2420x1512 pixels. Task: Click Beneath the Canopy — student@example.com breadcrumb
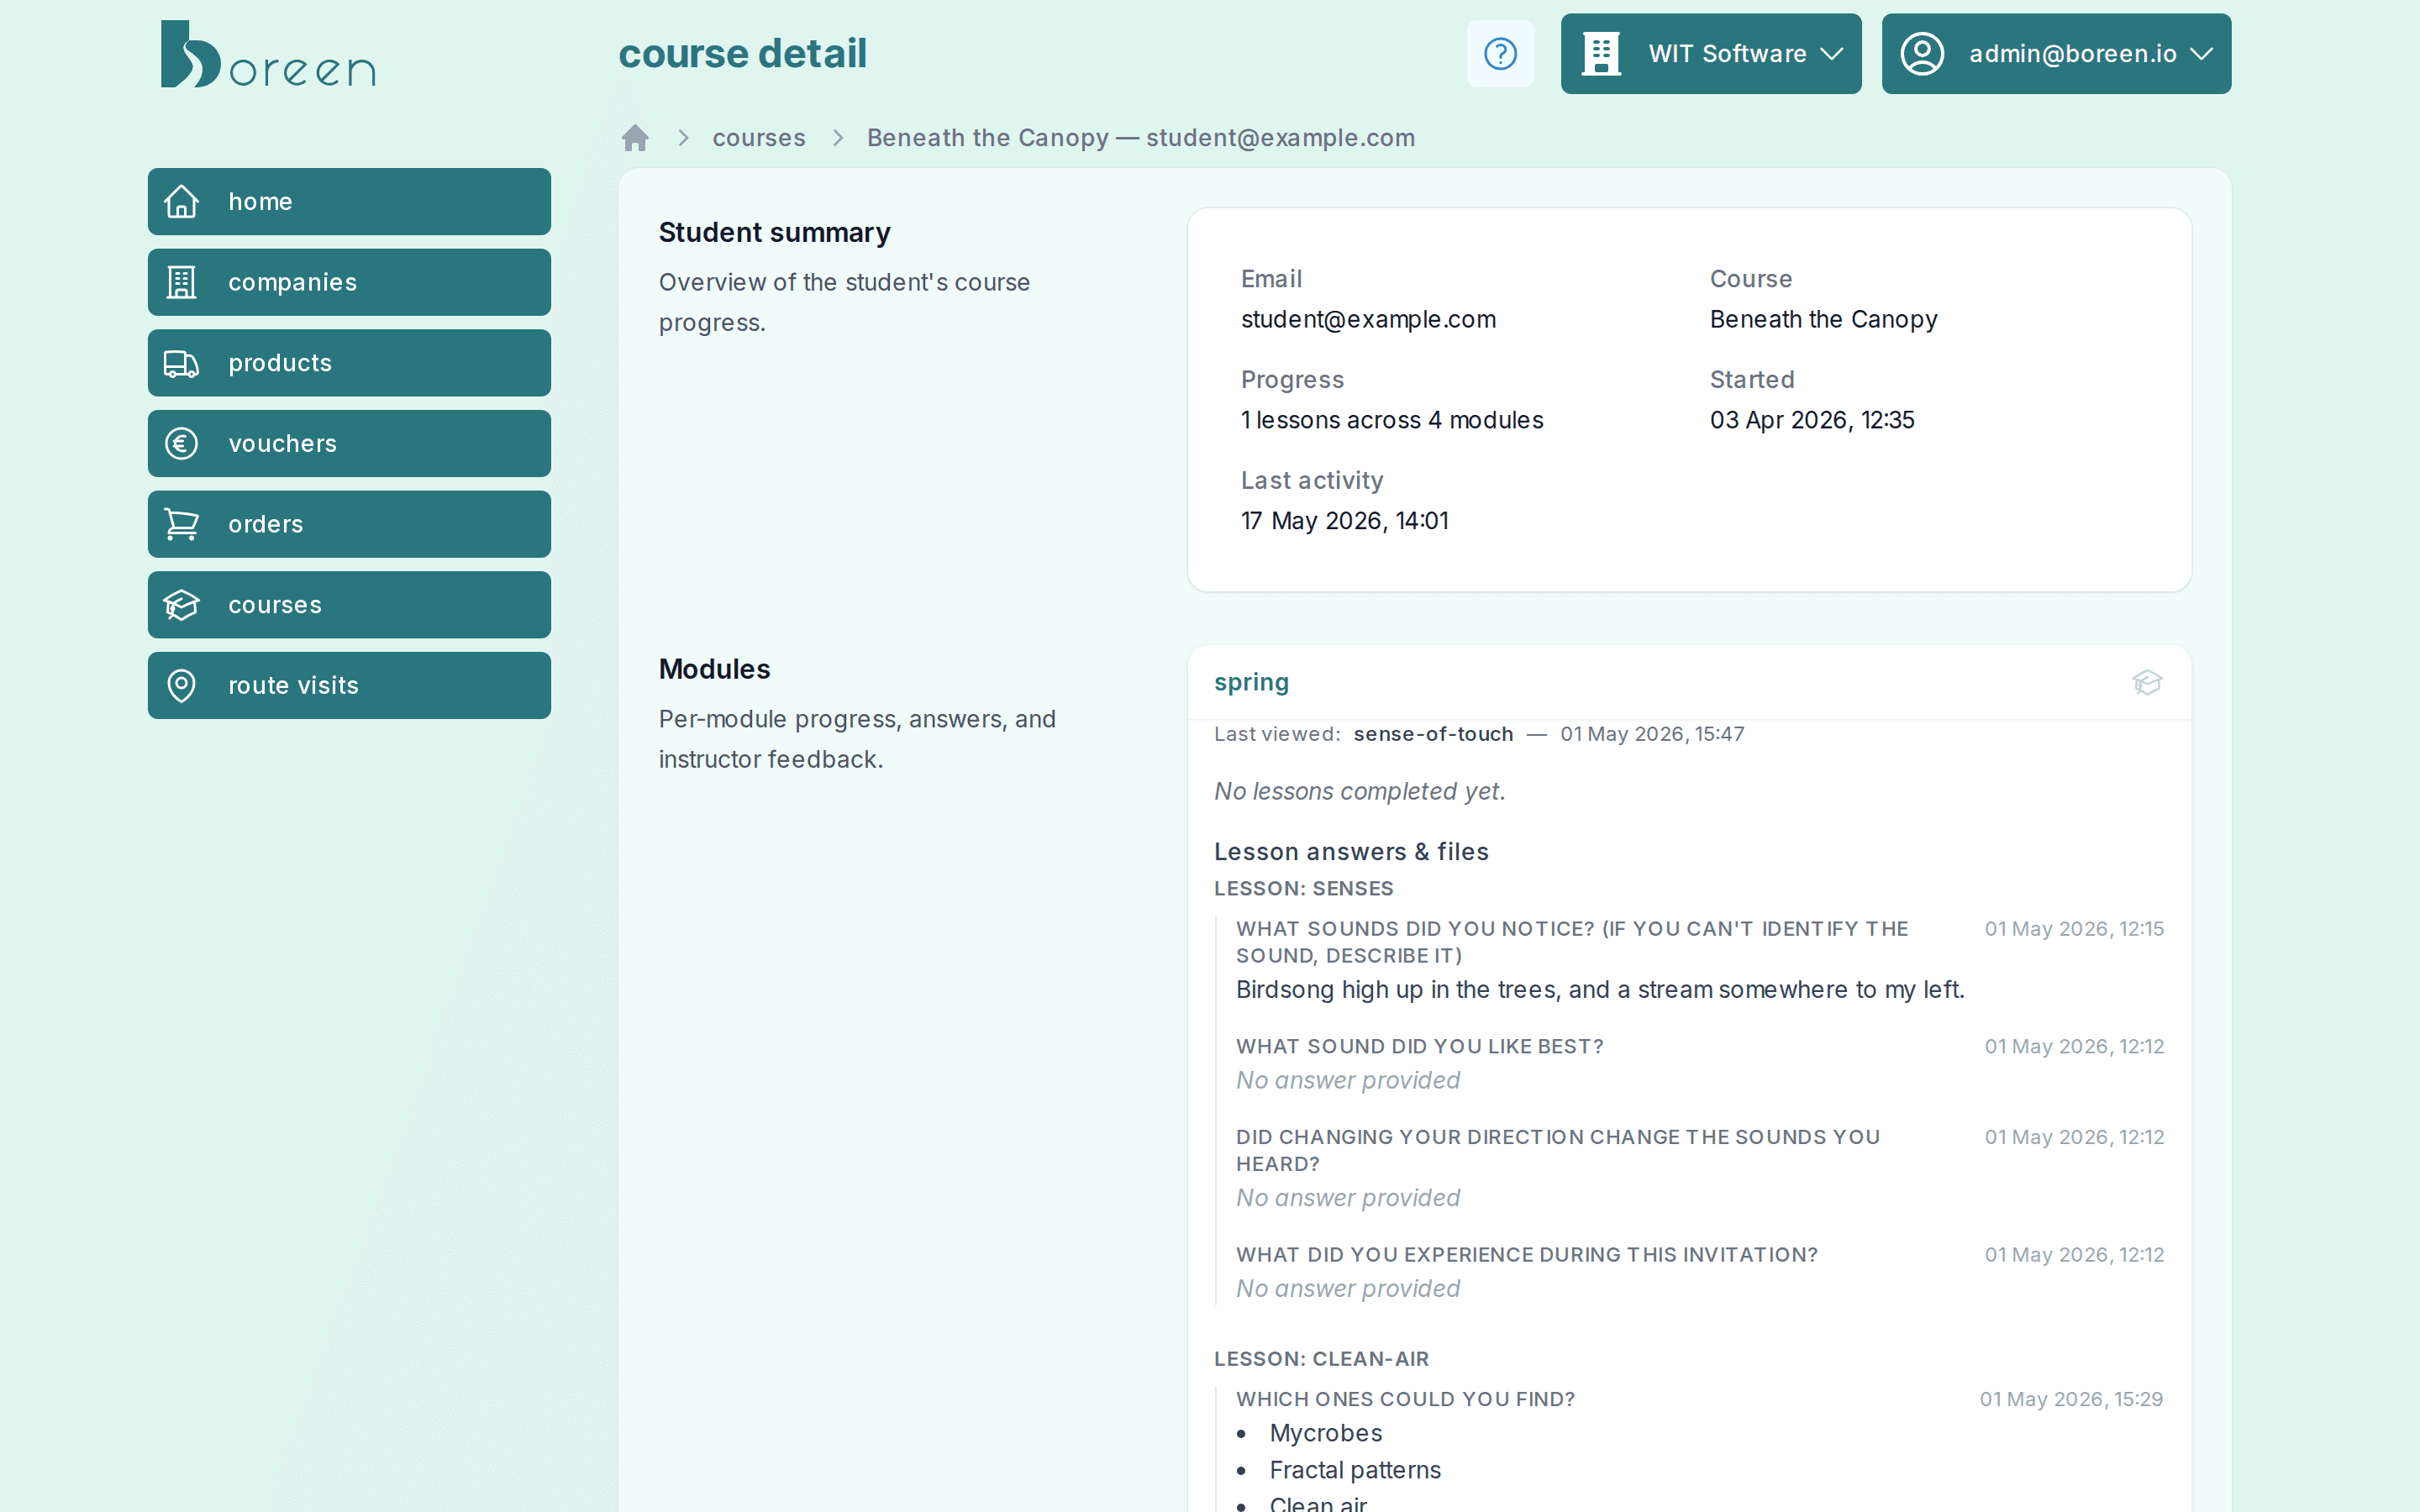pos(1141,138)
